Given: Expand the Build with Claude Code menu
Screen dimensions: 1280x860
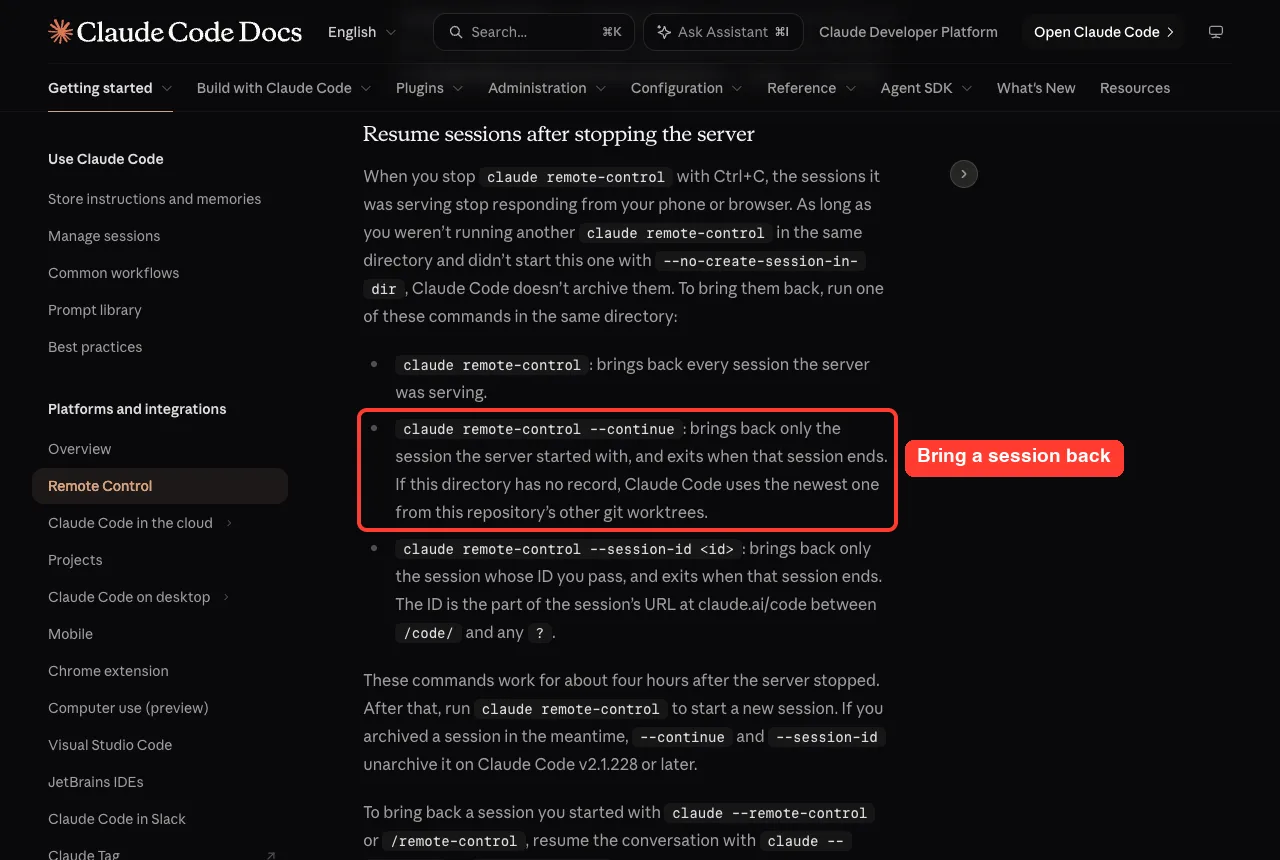Looking at the screenshot, I should 284,88.
